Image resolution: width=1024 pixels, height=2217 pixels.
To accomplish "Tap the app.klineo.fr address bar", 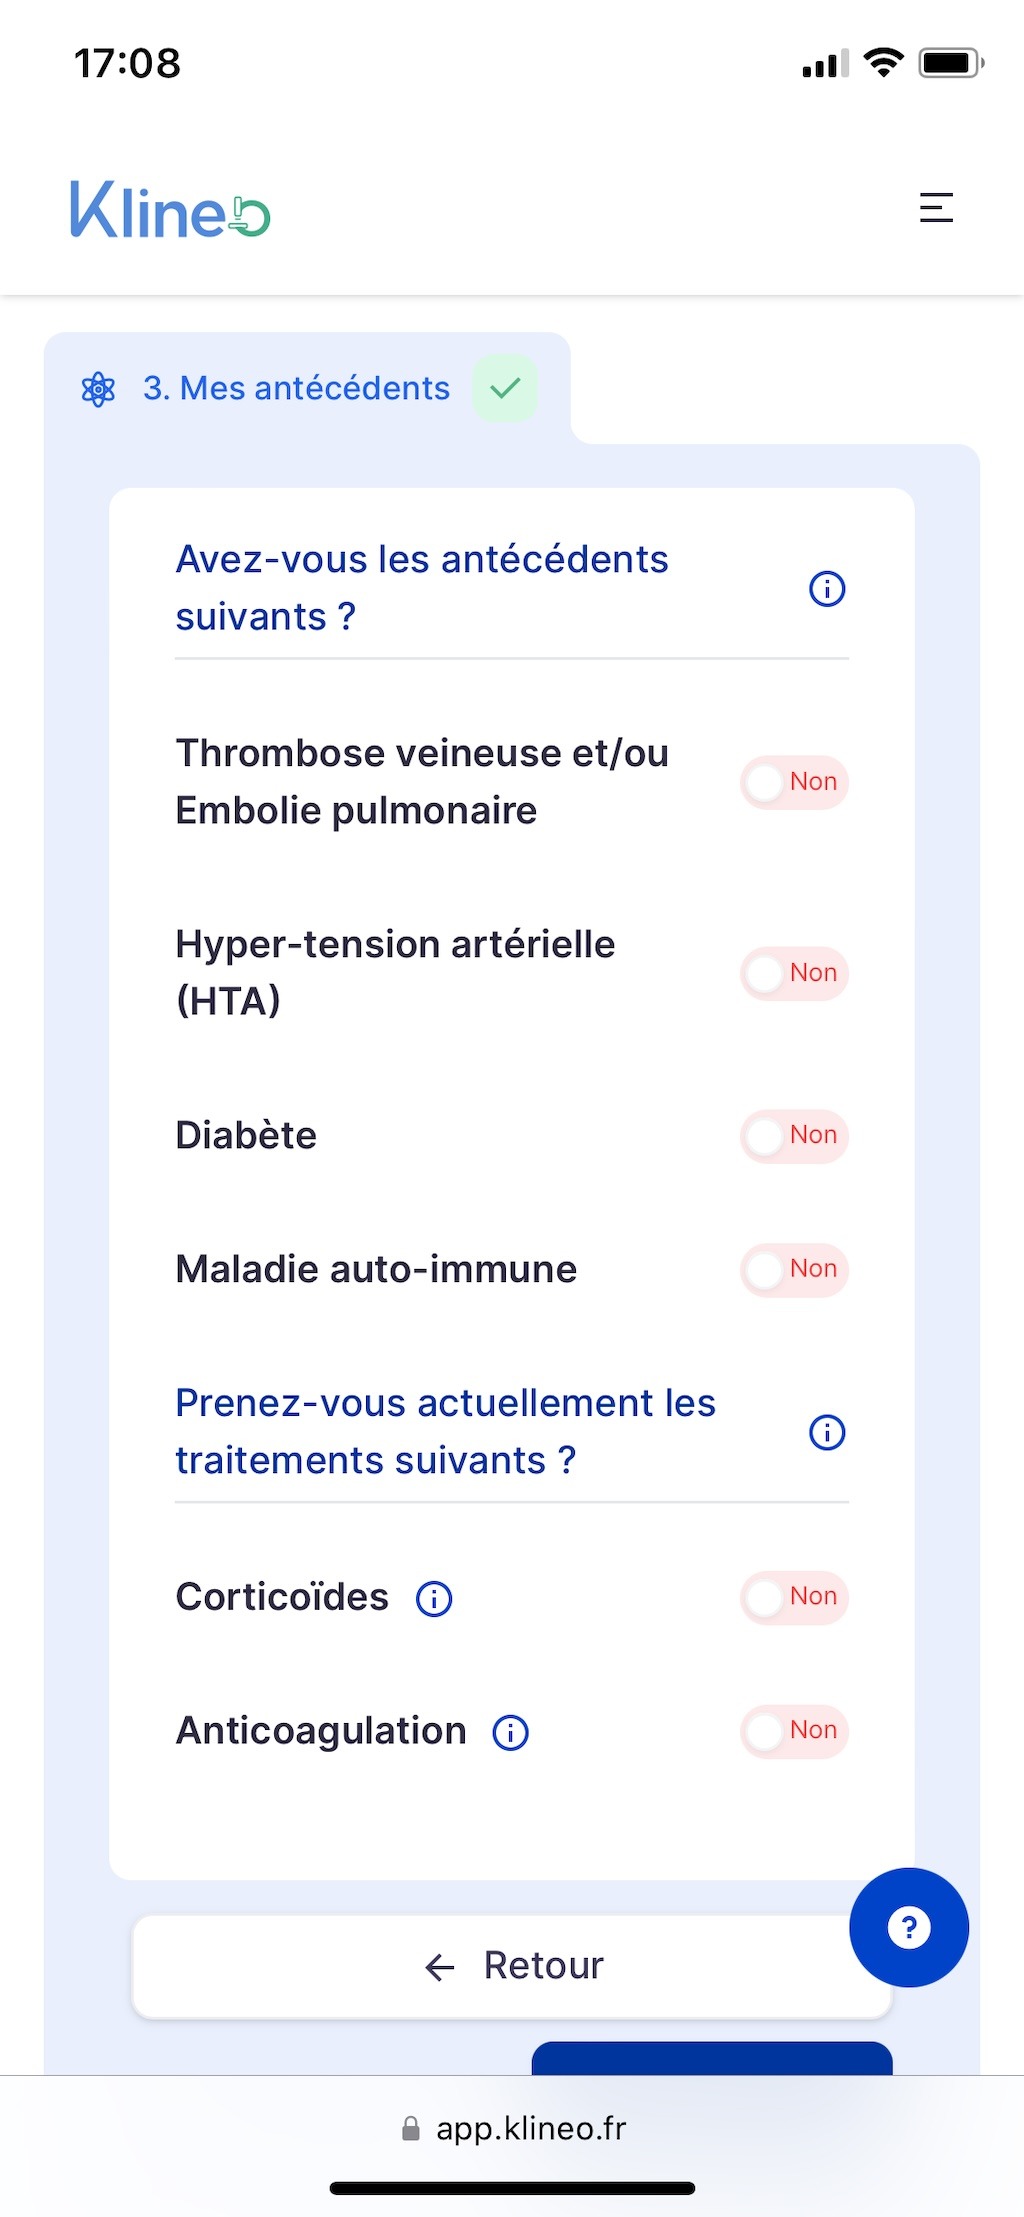I will 512,2129.
